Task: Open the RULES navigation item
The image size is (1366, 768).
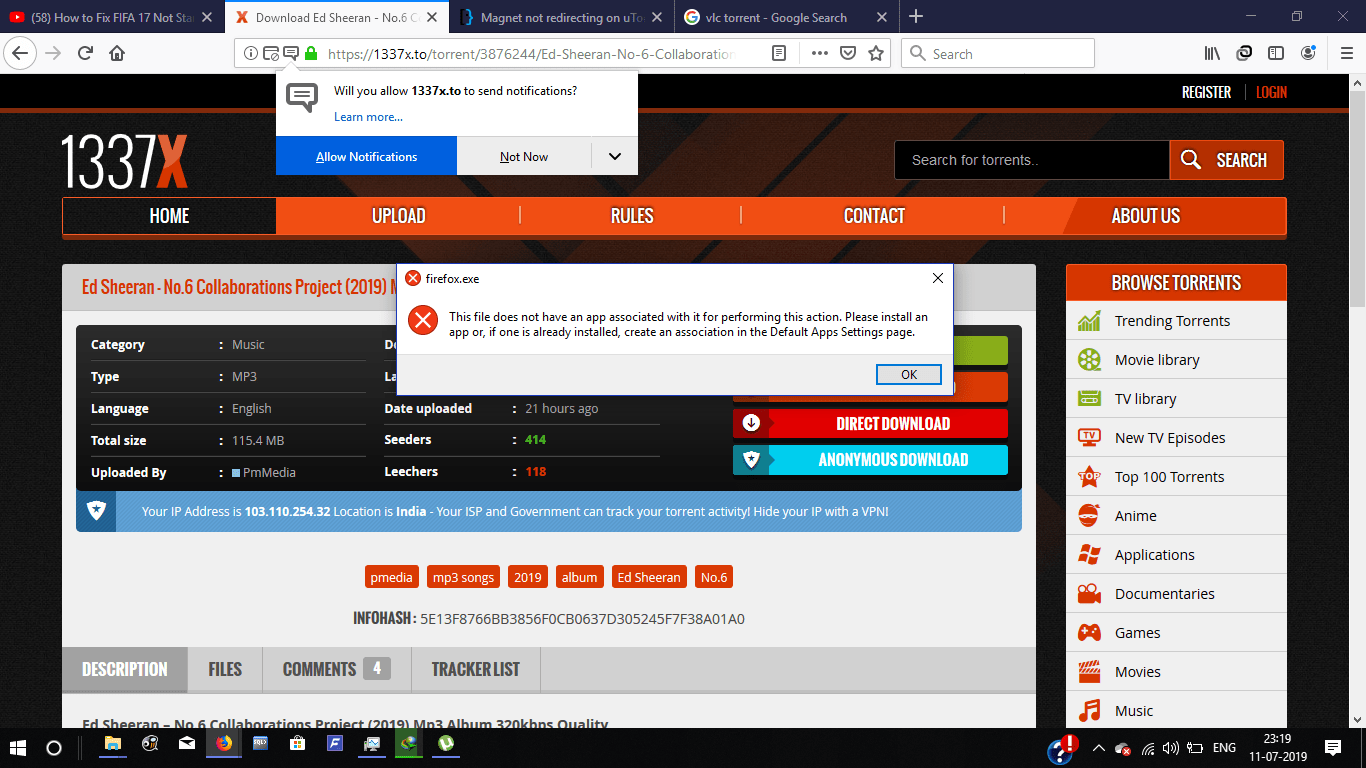Action: point(632,216)
